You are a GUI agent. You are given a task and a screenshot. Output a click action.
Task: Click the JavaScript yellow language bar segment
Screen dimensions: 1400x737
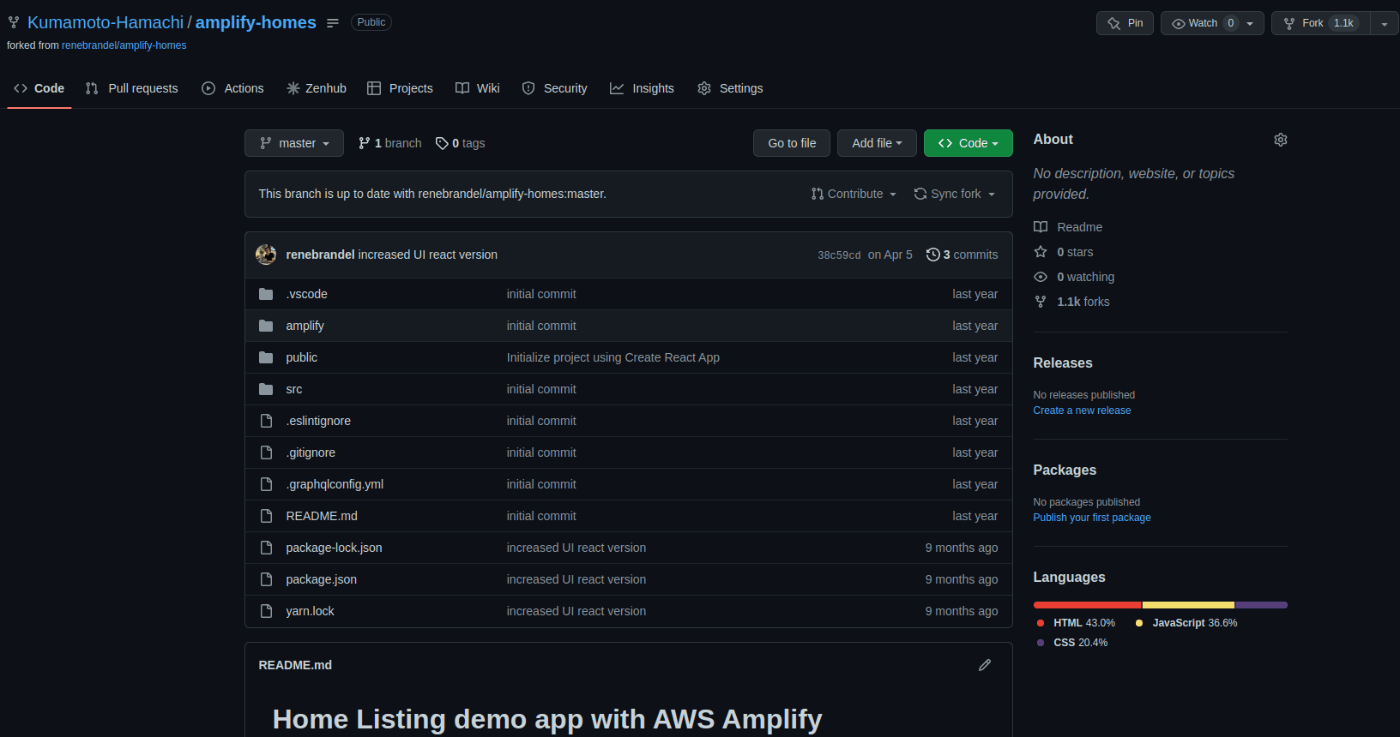tap(1188, 605)
